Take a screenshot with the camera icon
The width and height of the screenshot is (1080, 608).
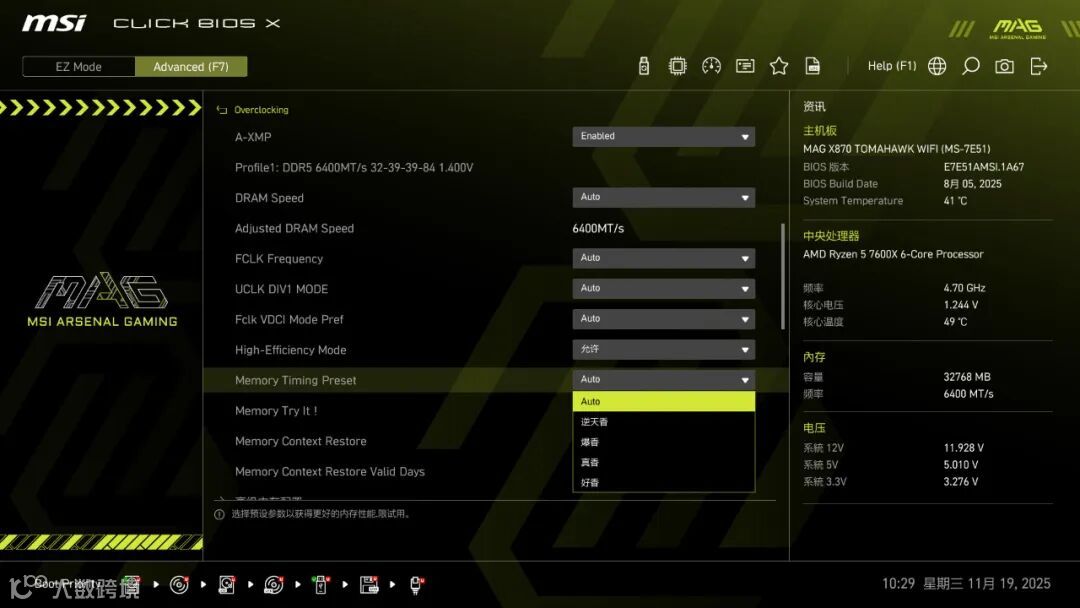[x=1004, y=66]
